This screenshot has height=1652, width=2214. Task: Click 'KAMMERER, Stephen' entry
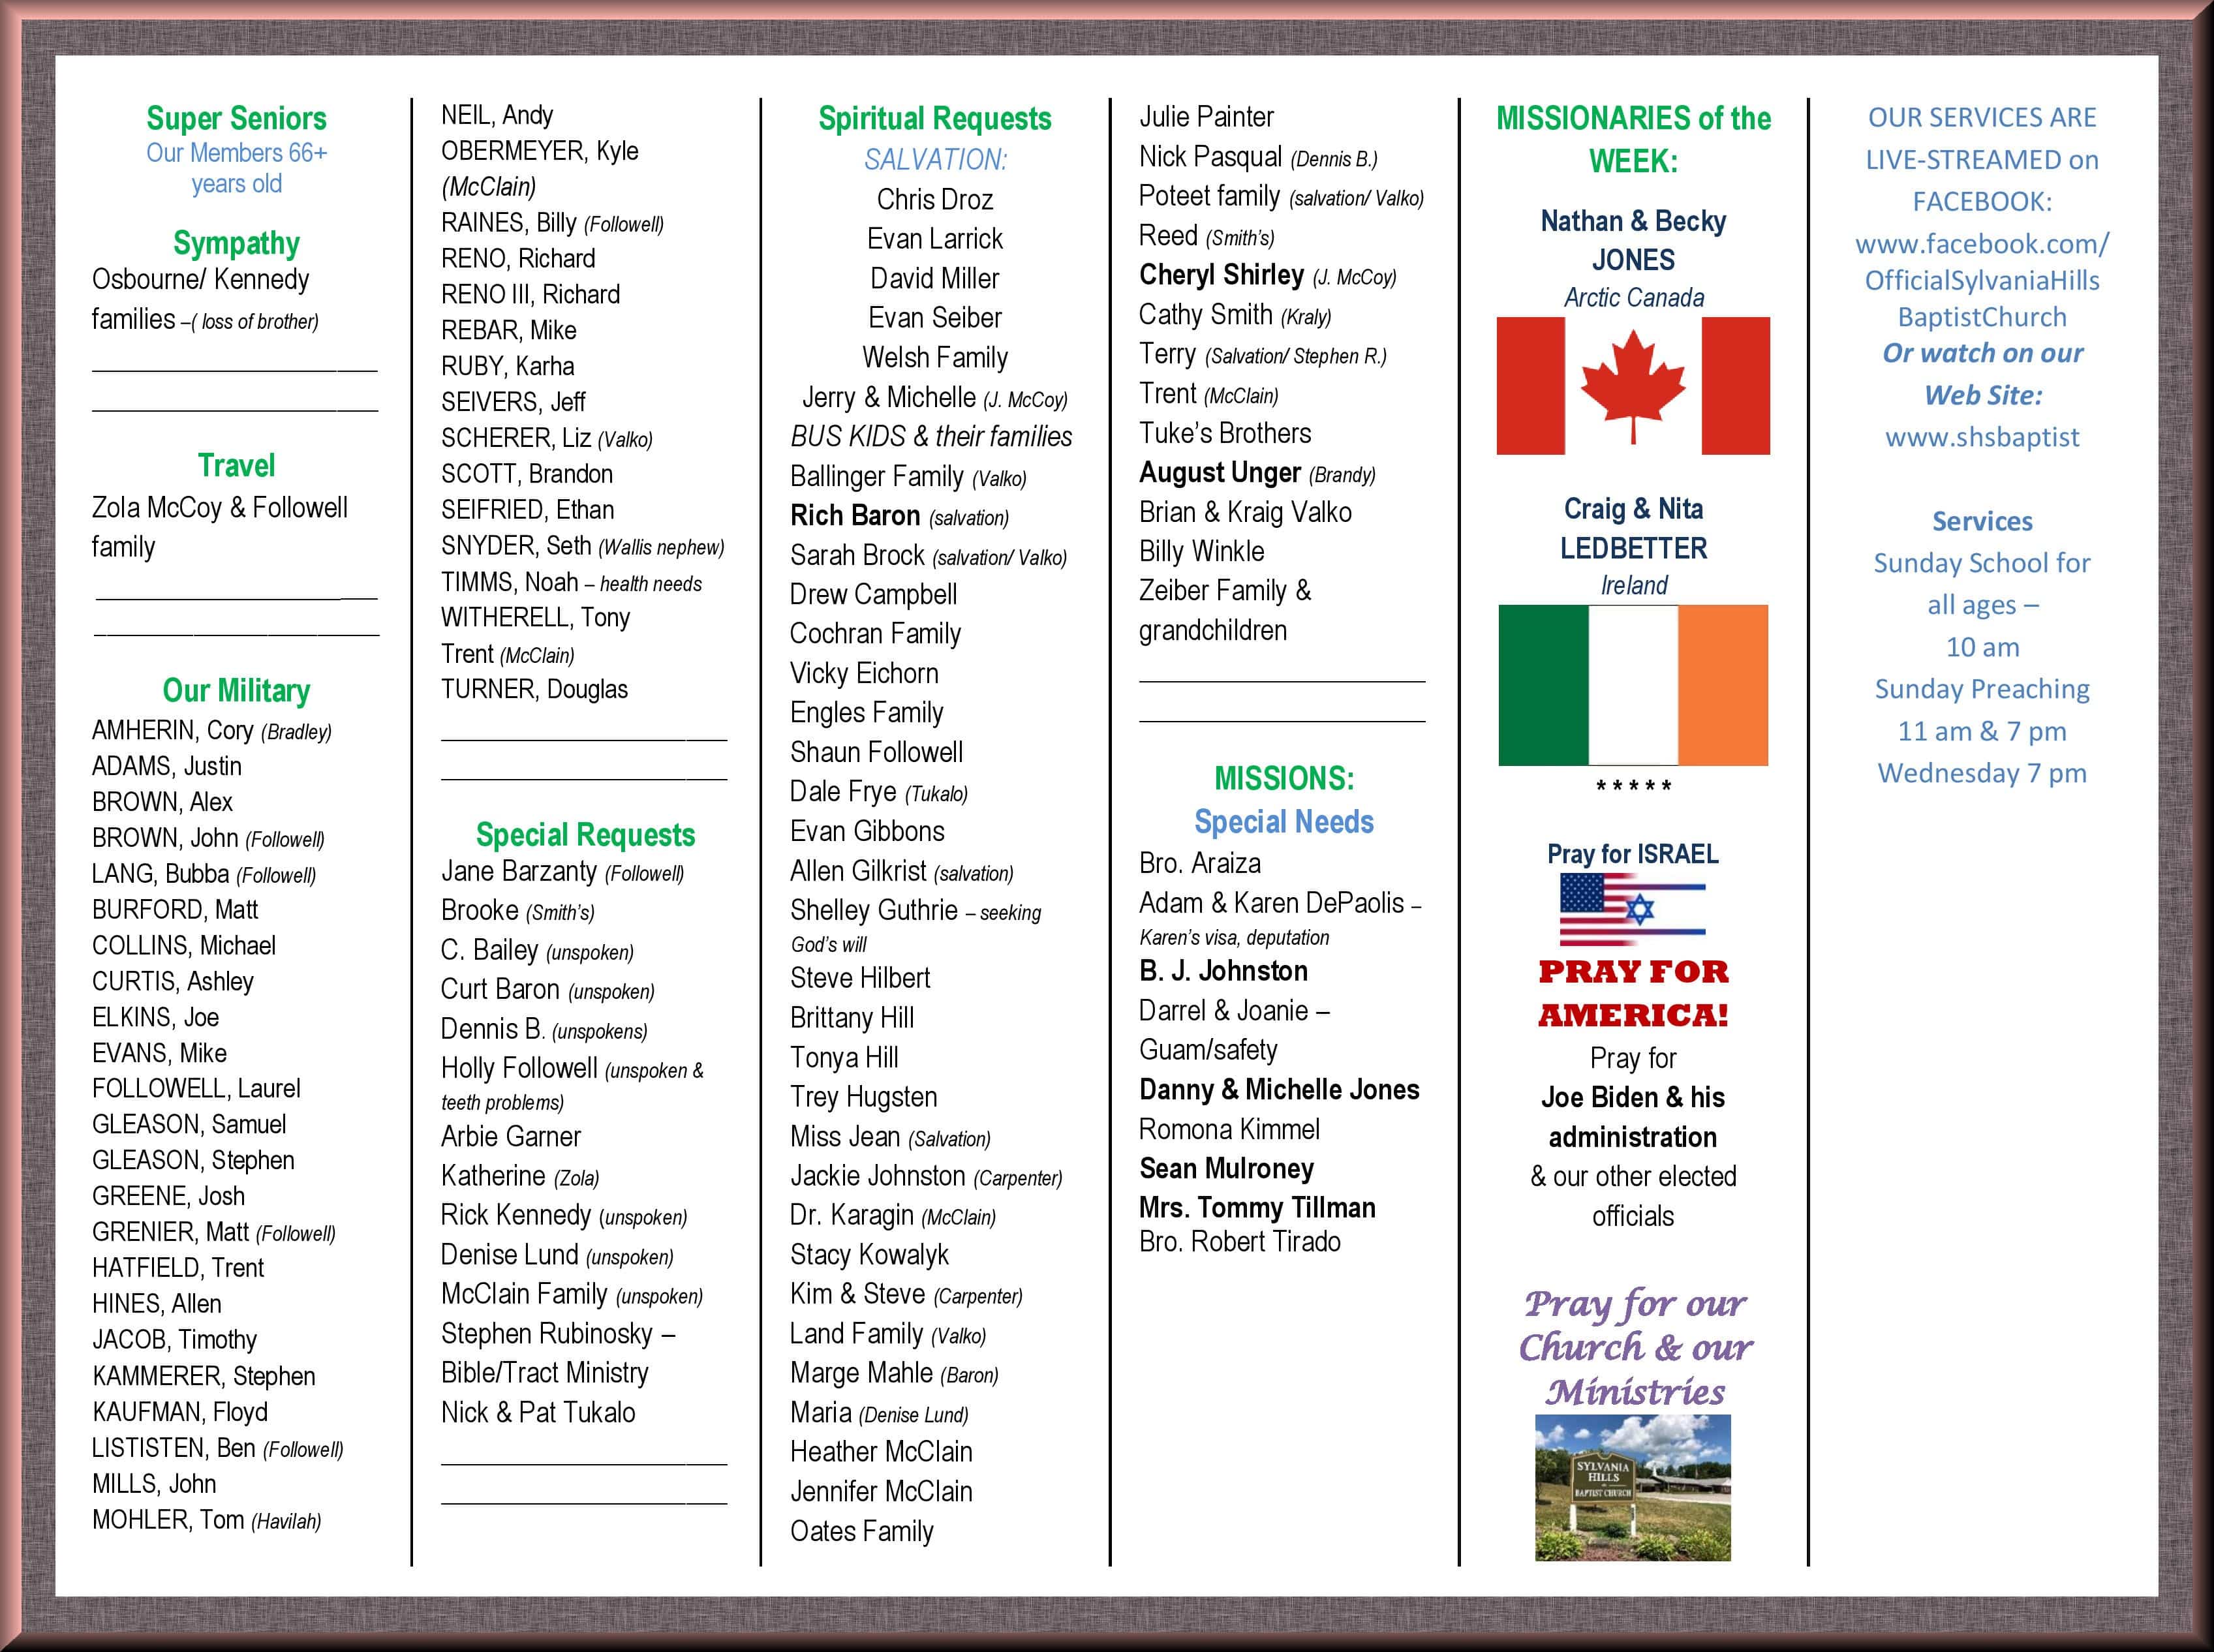[204, 1376]
